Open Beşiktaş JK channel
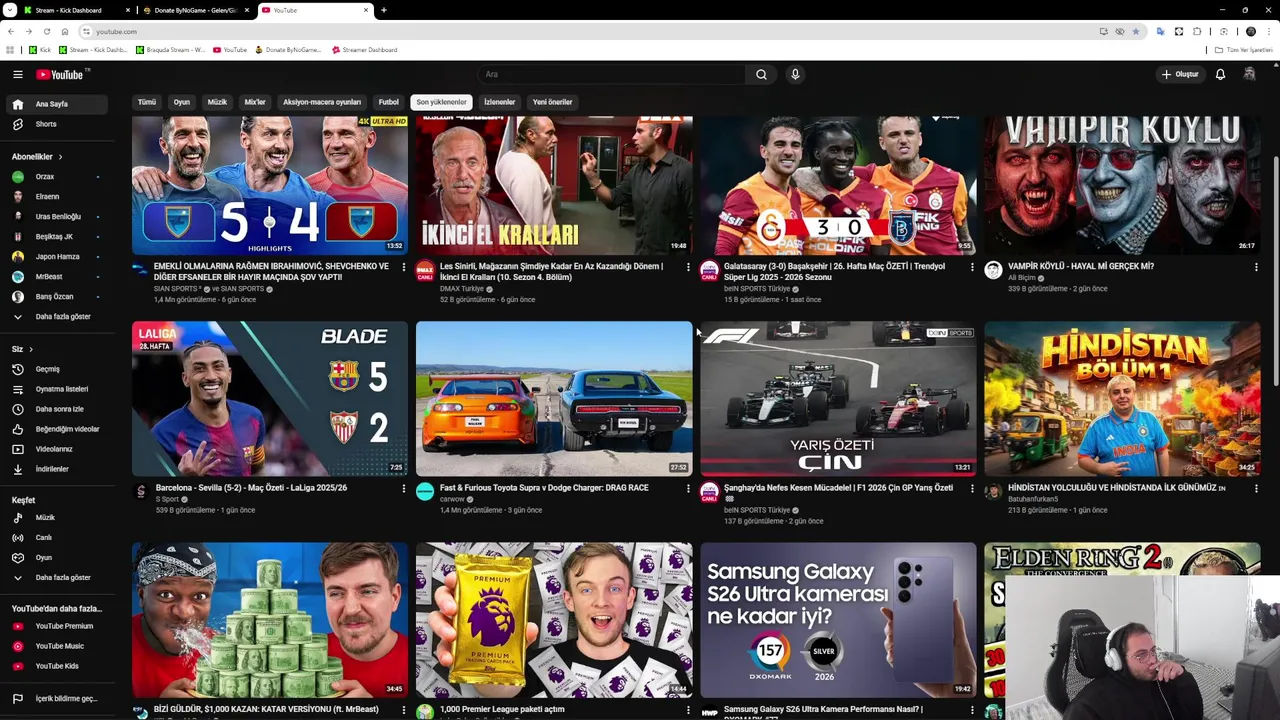This screenshot has height=720, width=1280. (x=59, y=236)
